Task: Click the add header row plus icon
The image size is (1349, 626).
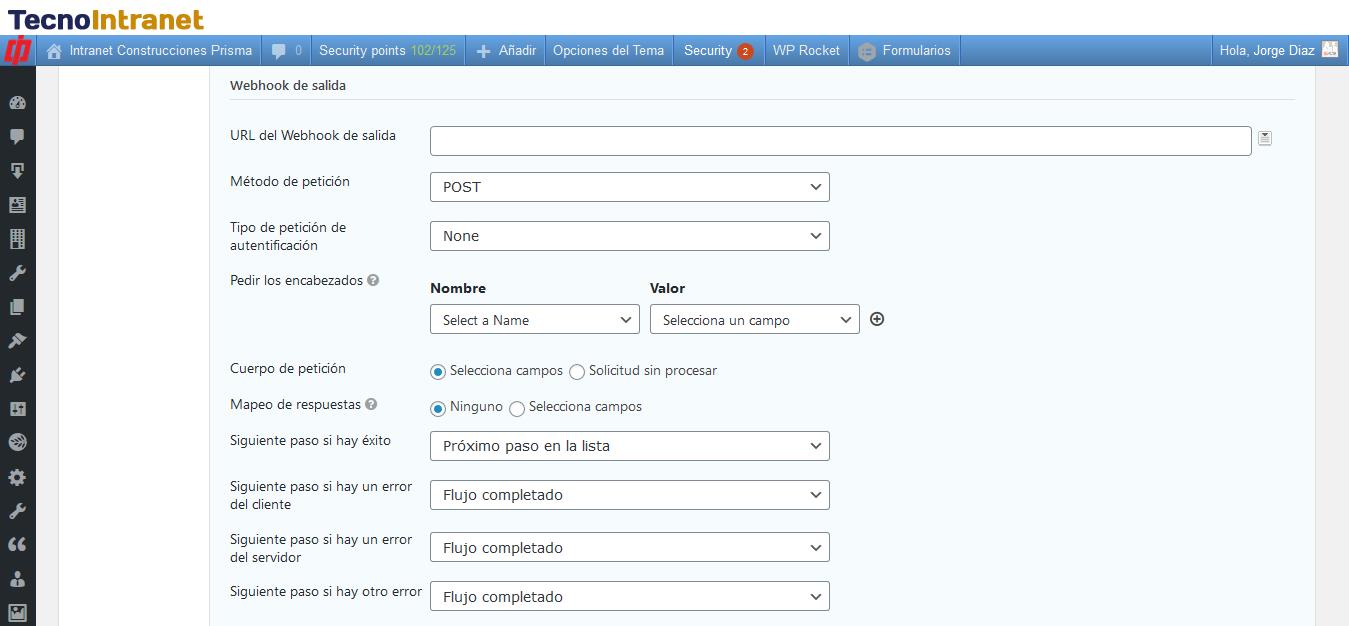Action: coord(877,319)
